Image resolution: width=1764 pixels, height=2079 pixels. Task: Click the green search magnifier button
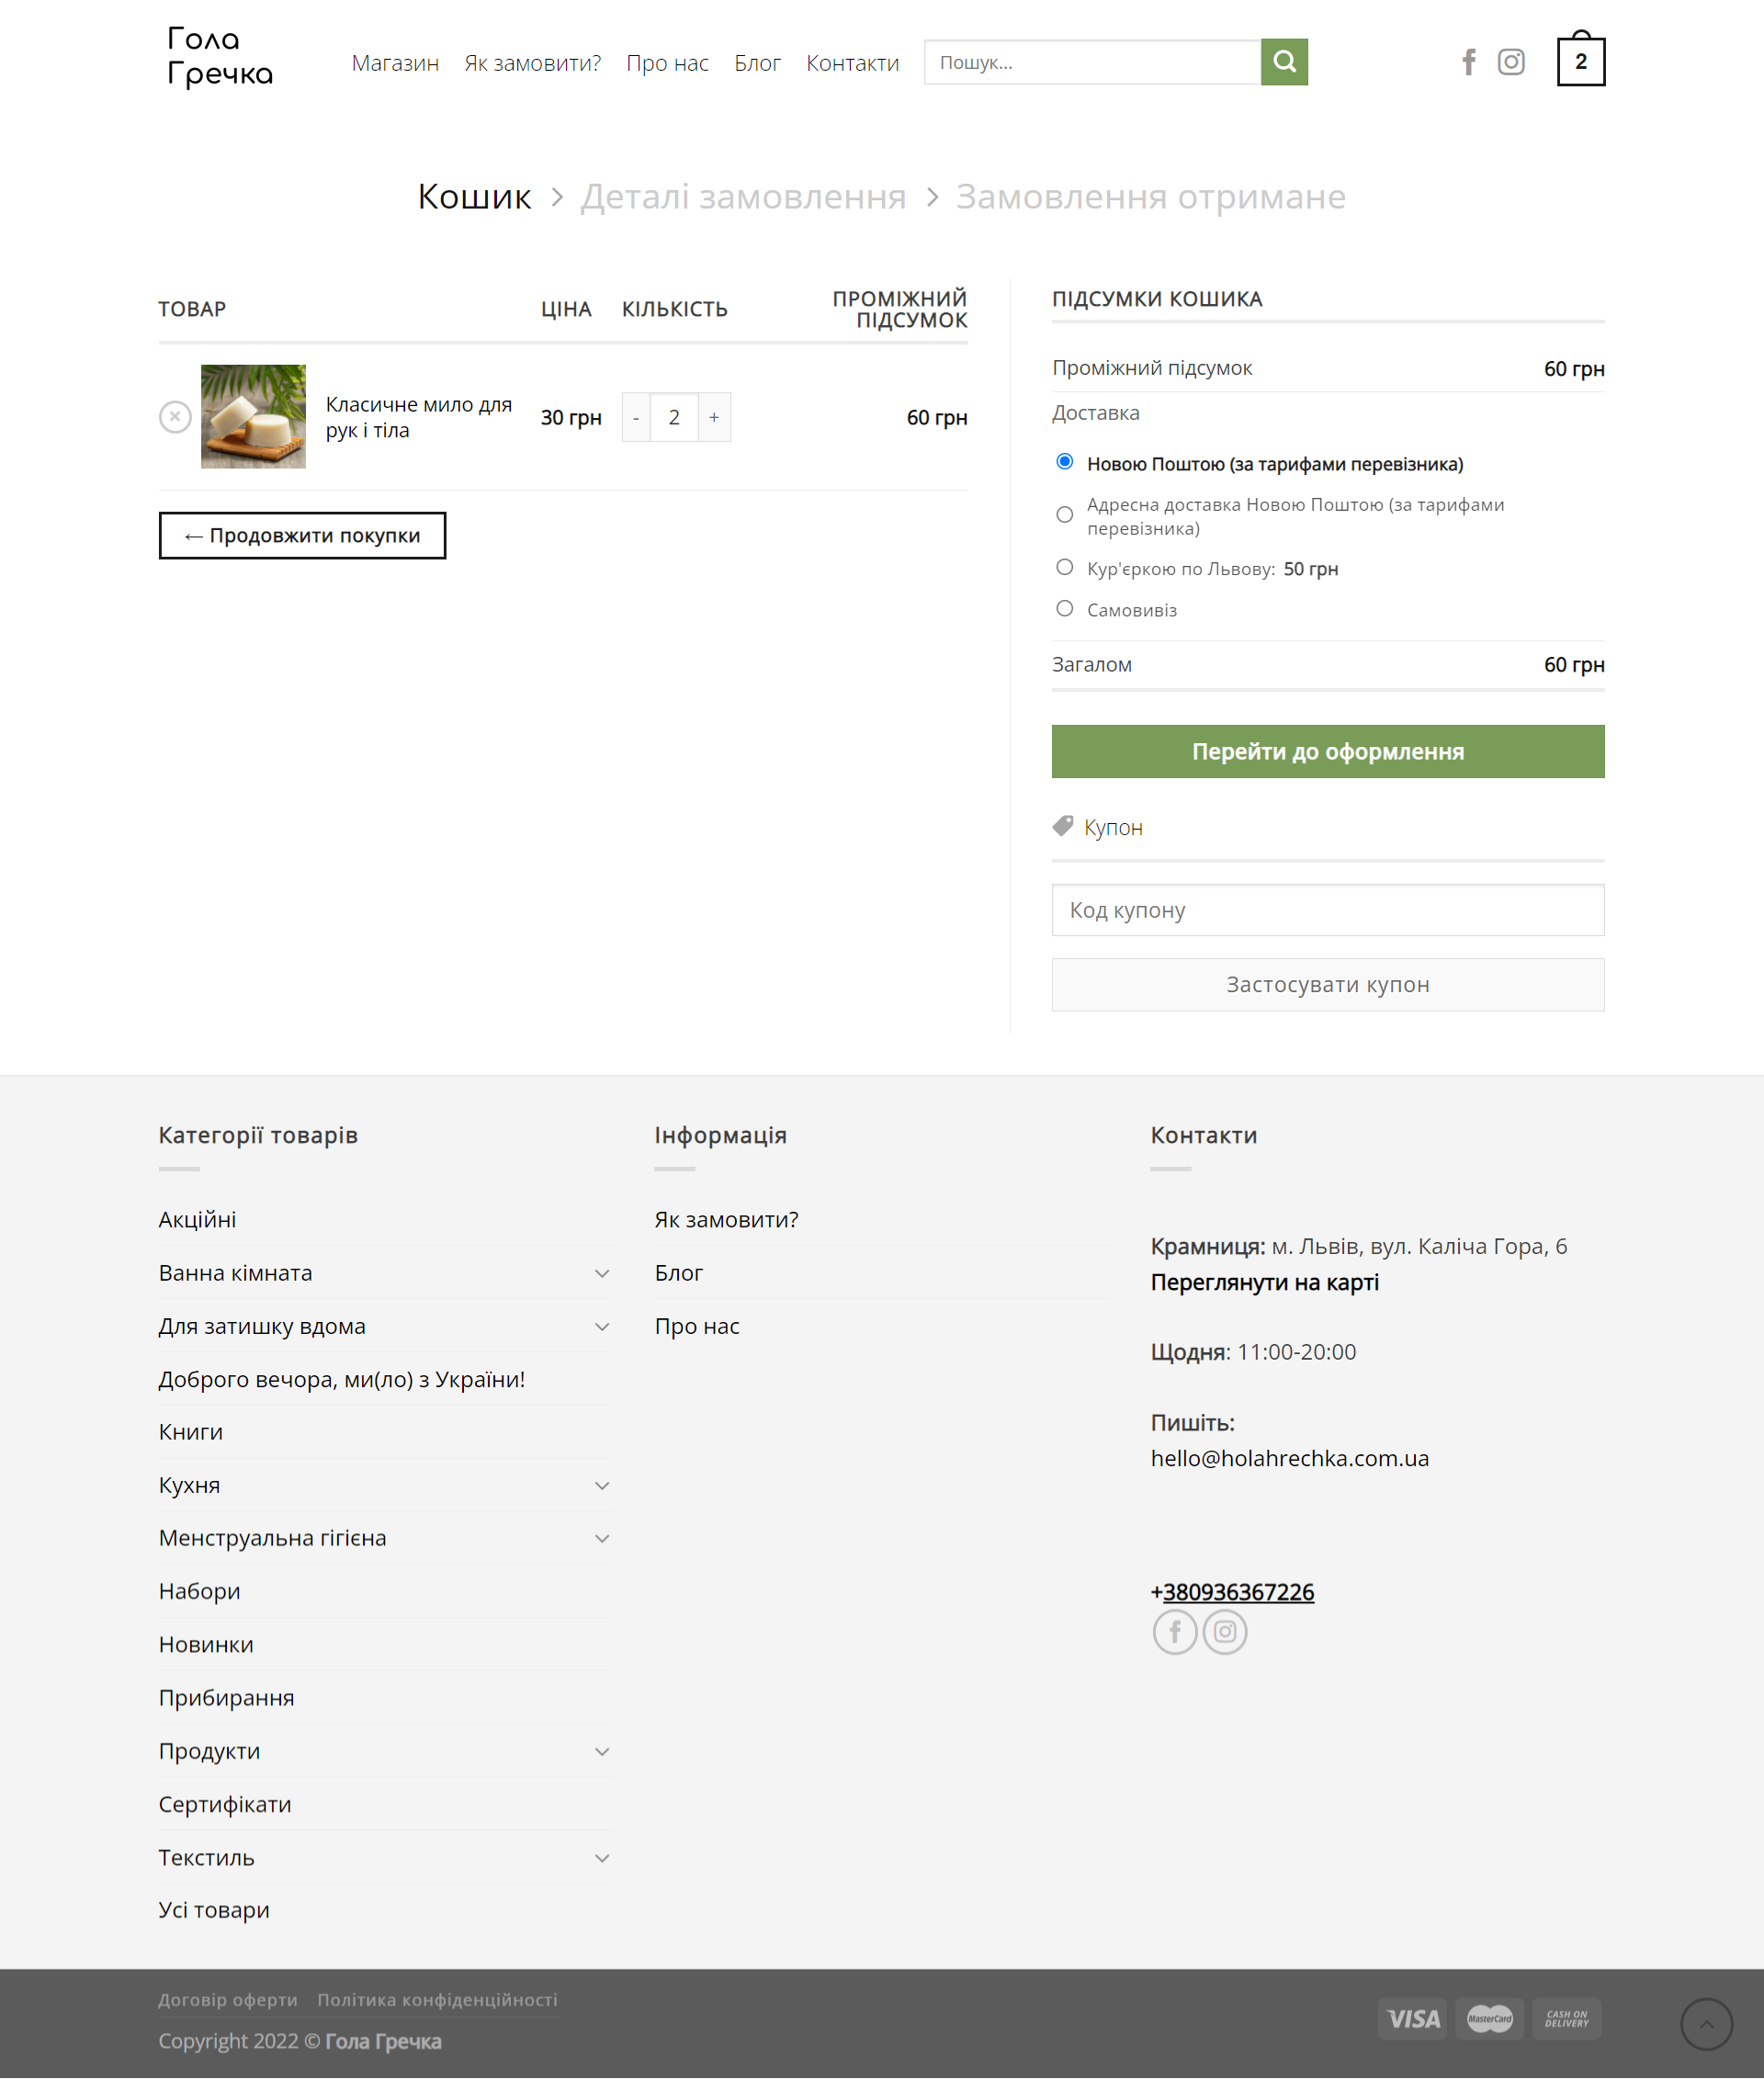[1284, 62]
